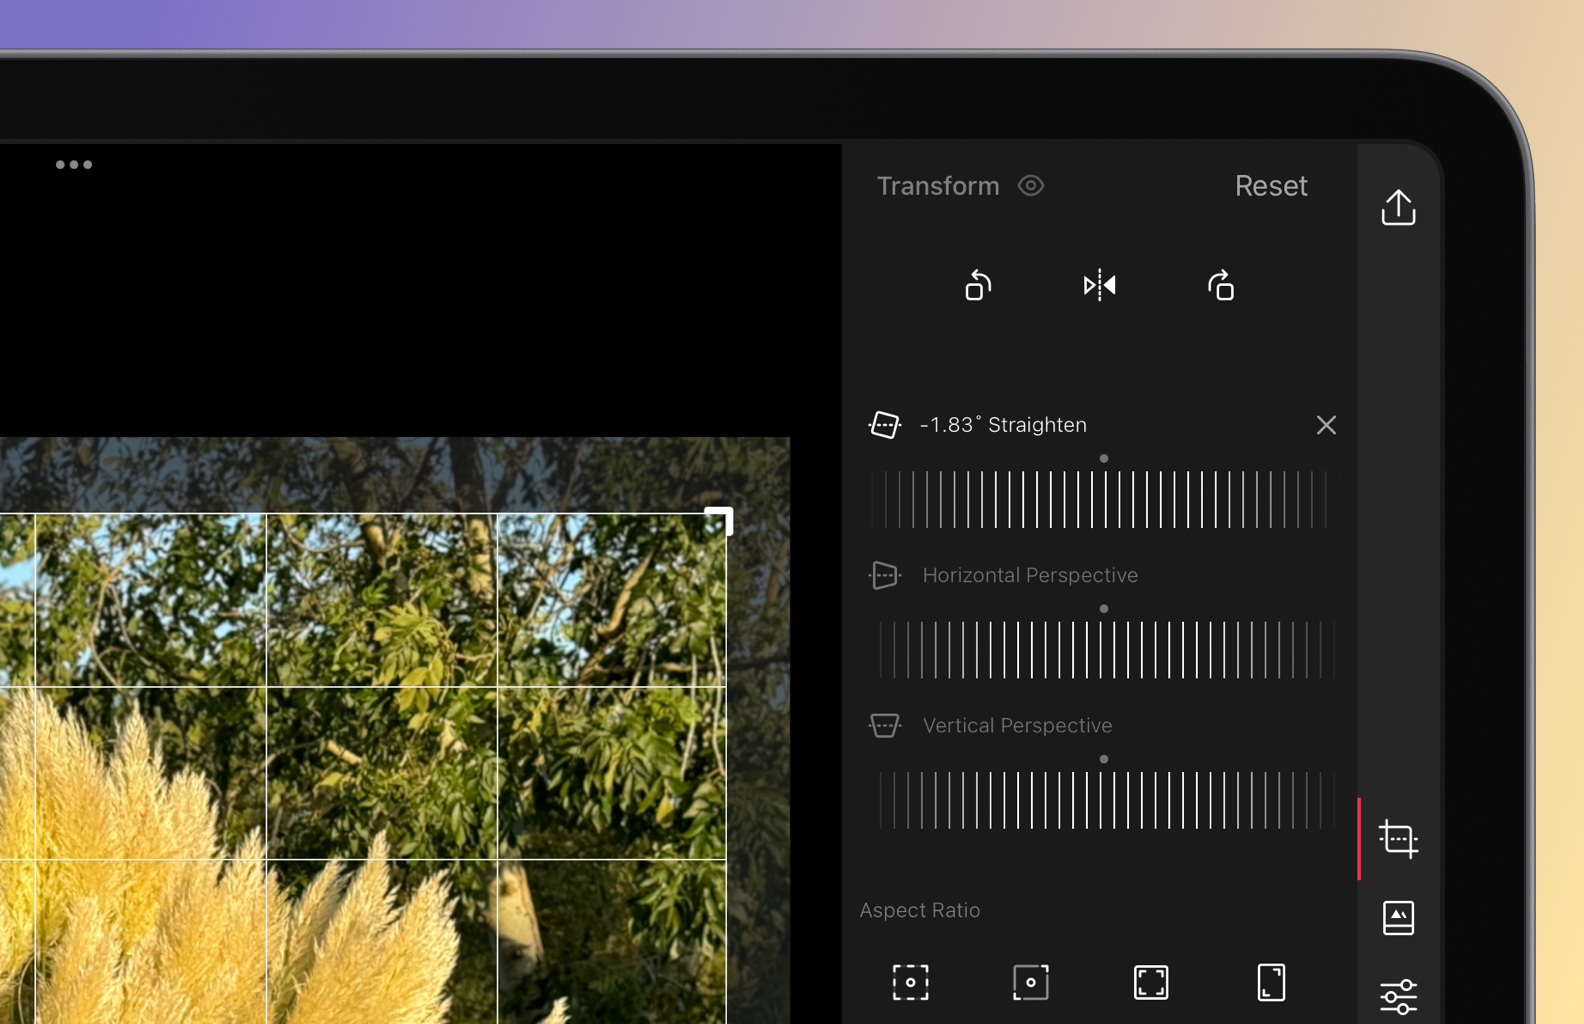Select the original aspect ratio icon
The height and width of the screenshot is (1024, 1584).
[x=1031, y=982]
